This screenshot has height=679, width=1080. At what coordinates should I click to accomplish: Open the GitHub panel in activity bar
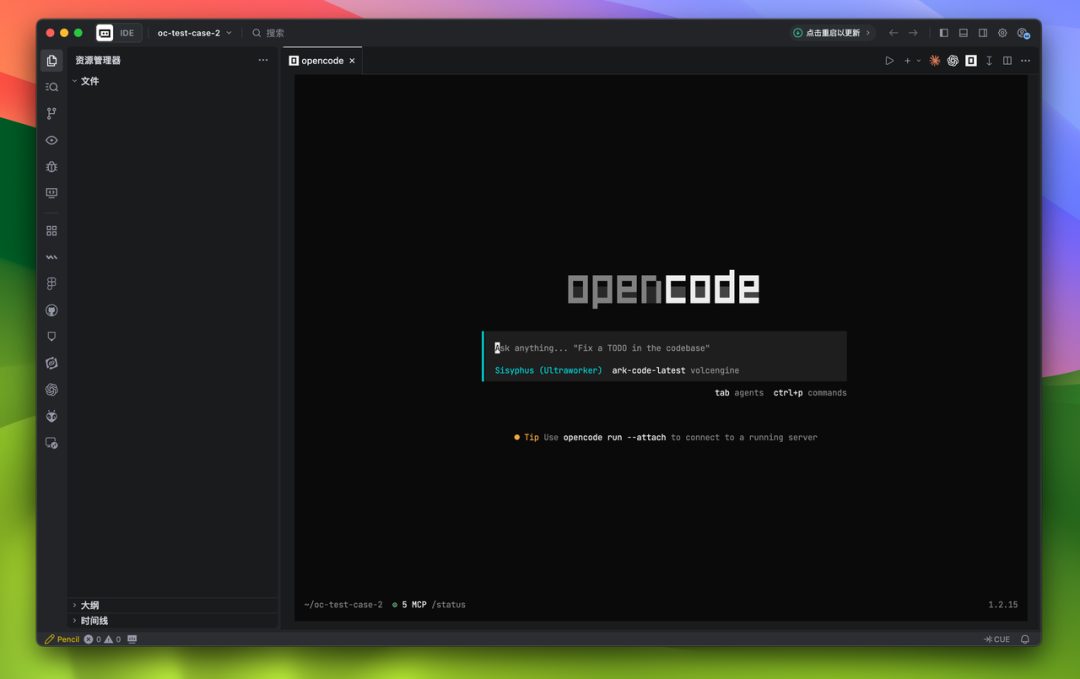pos(52,311)
